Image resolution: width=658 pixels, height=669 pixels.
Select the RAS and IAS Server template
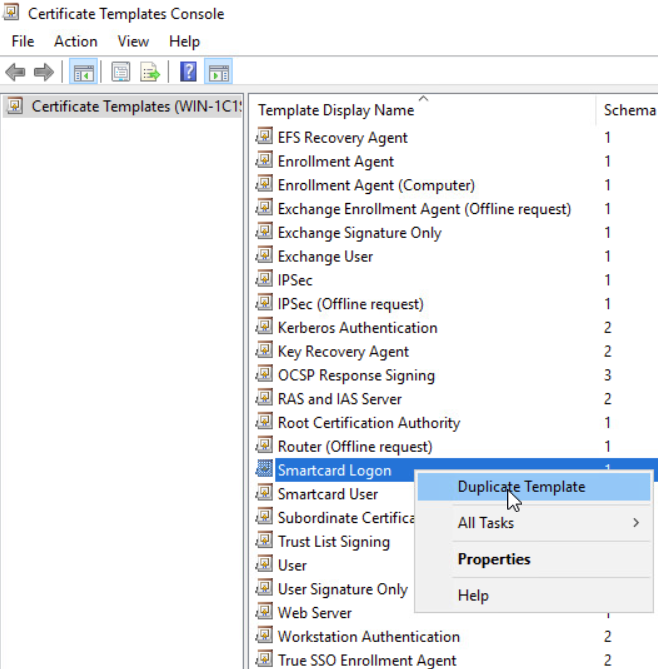pyautogui.click(x=340, y=399)
